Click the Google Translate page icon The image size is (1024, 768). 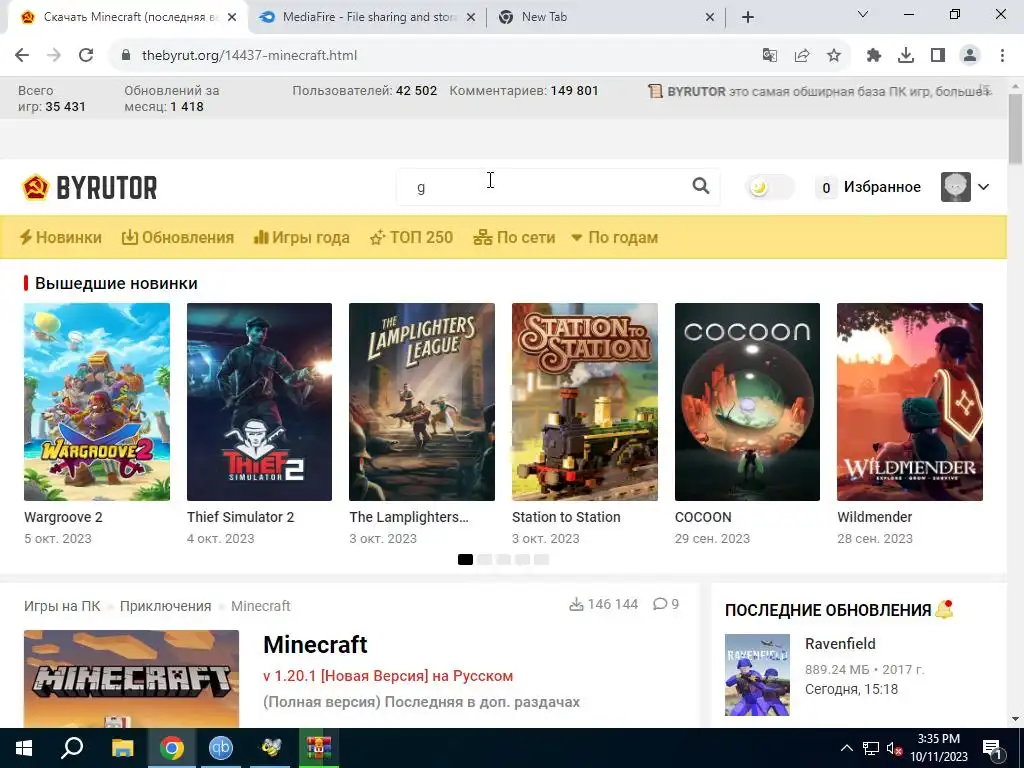770,56
